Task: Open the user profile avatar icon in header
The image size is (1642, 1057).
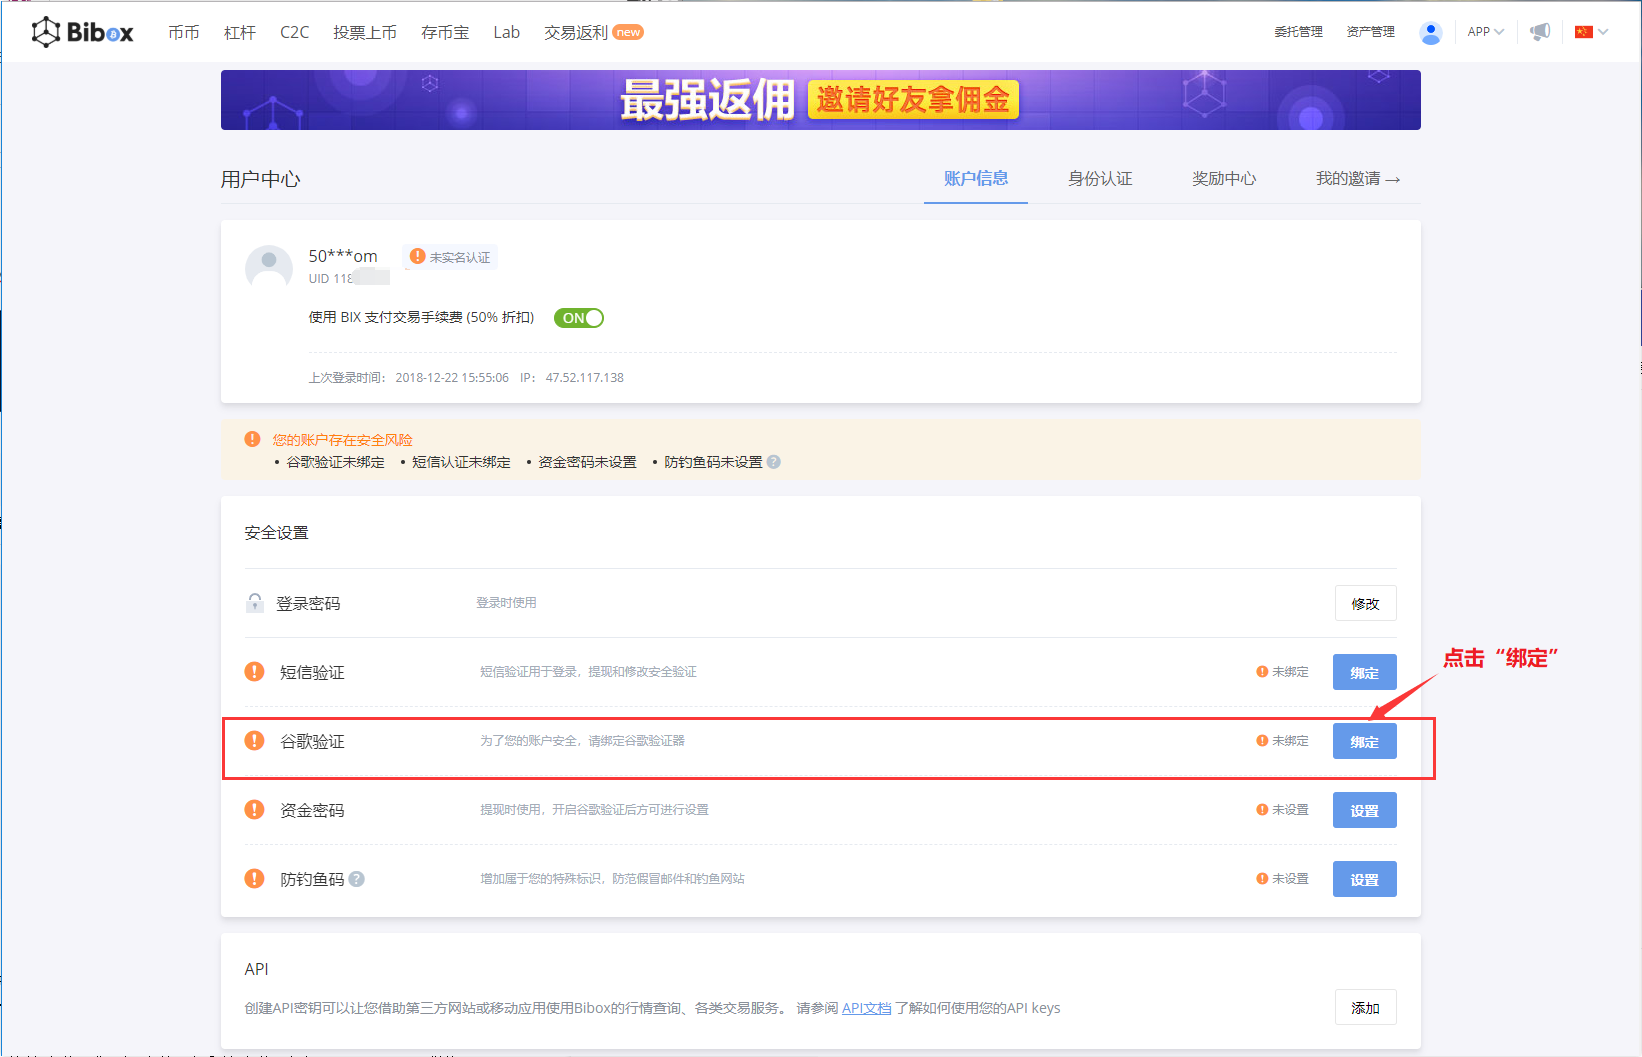Action: click(x=1431, y=33)
